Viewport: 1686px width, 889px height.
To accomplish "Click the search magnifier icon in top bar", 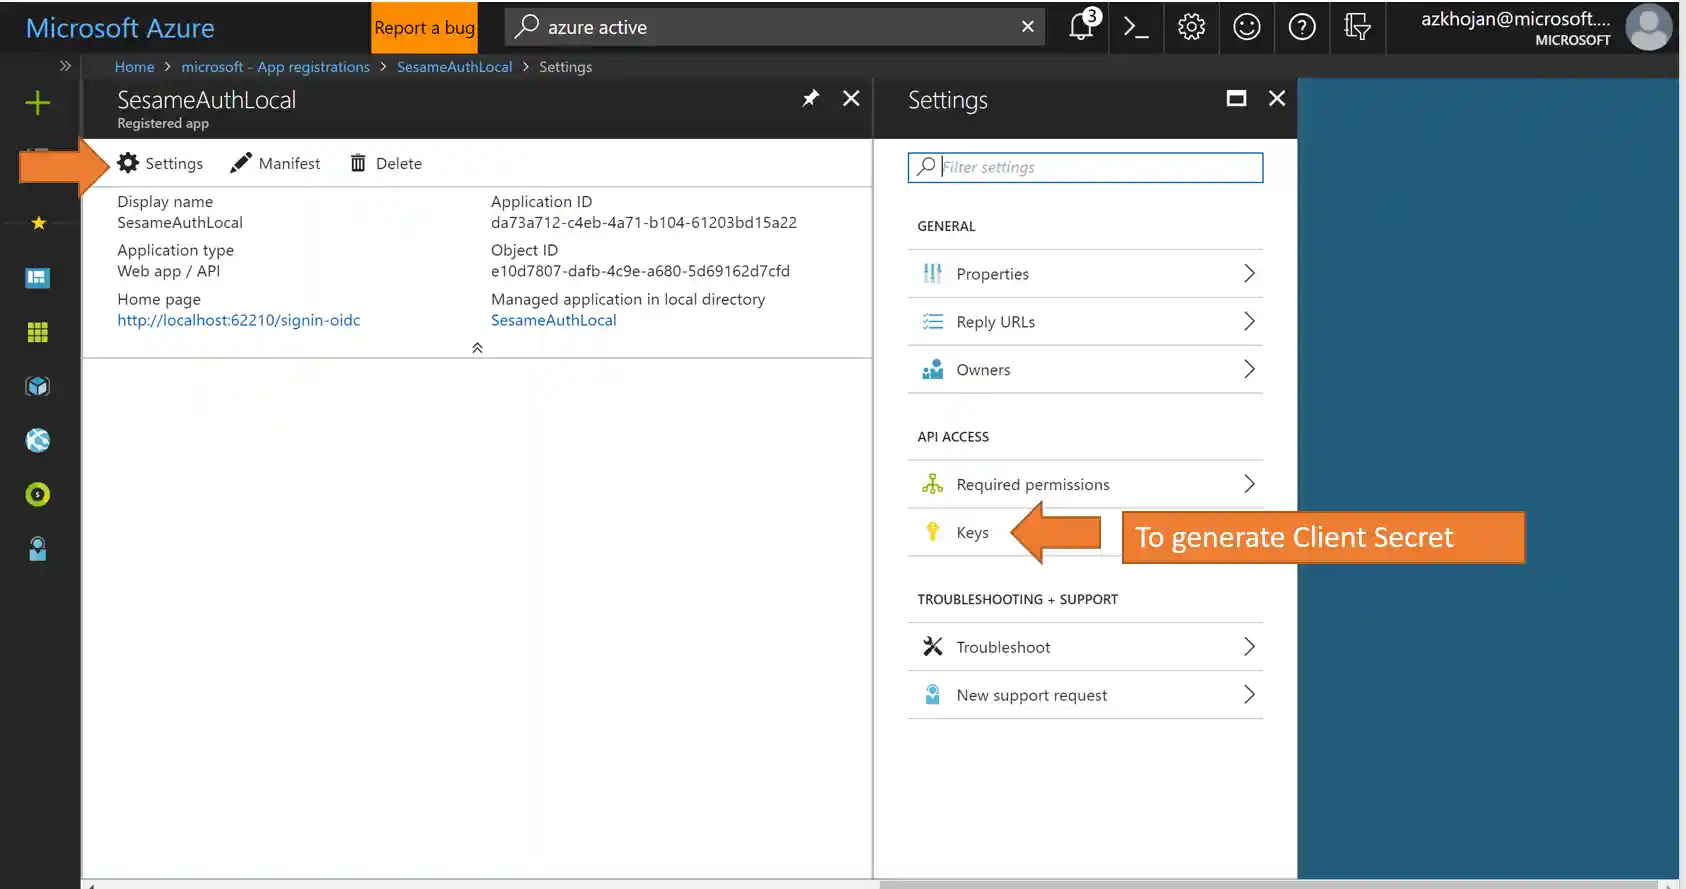I will 527,26.
